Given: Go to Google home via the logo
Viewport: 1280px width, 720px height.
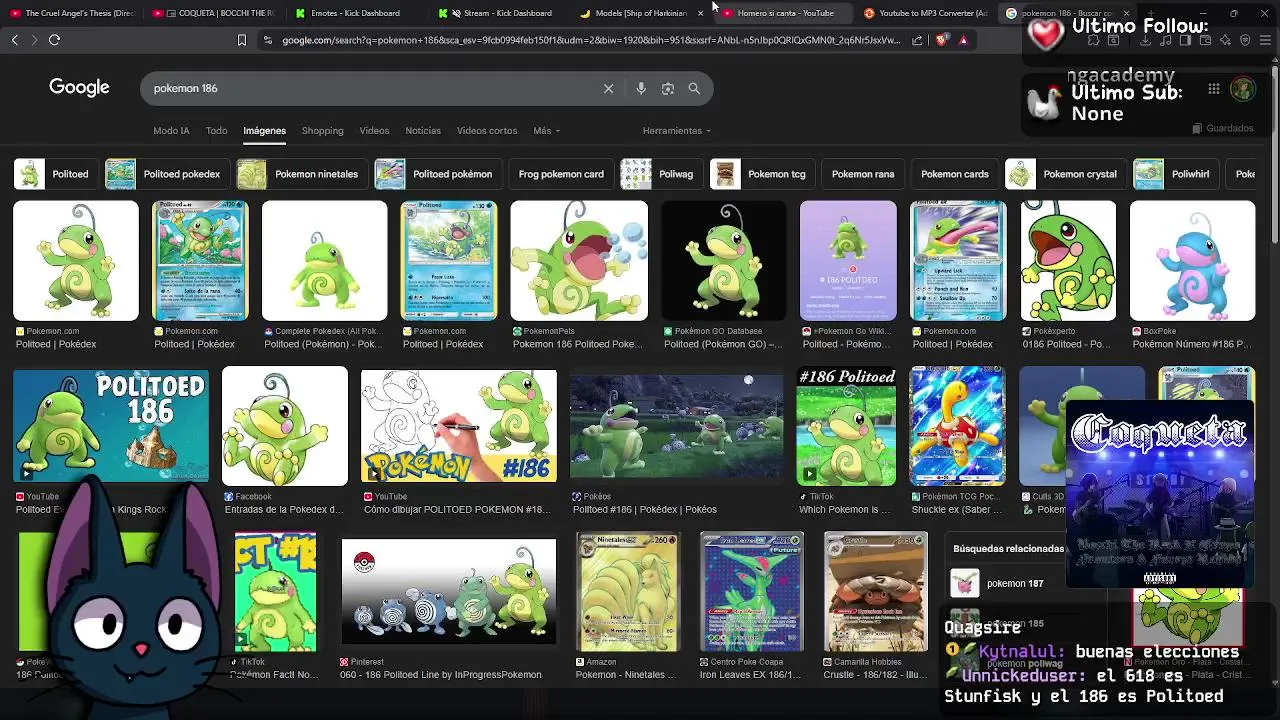Looking at the screenshot, I should point(79,87).
